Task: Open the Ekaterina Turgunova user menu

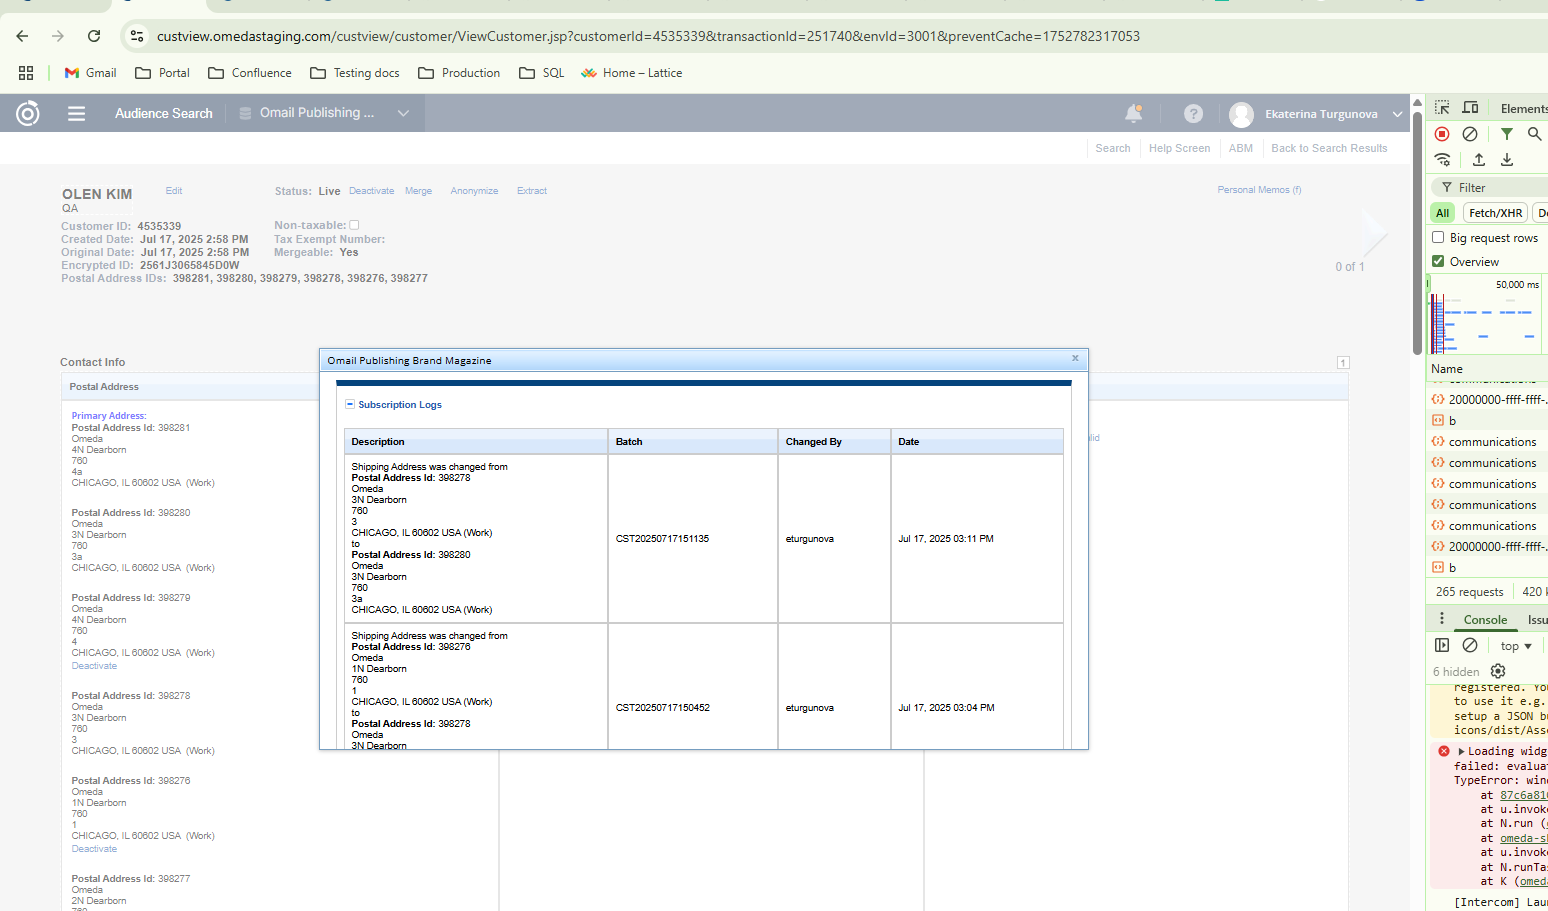Action: [1320, 114]
